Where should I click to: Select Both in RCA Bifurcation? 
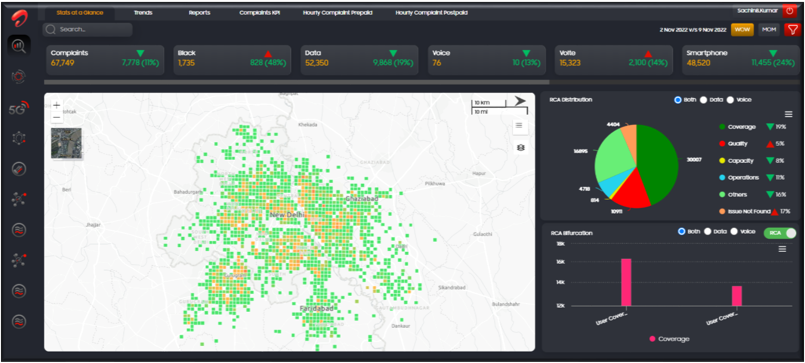(x=682, y=232)
